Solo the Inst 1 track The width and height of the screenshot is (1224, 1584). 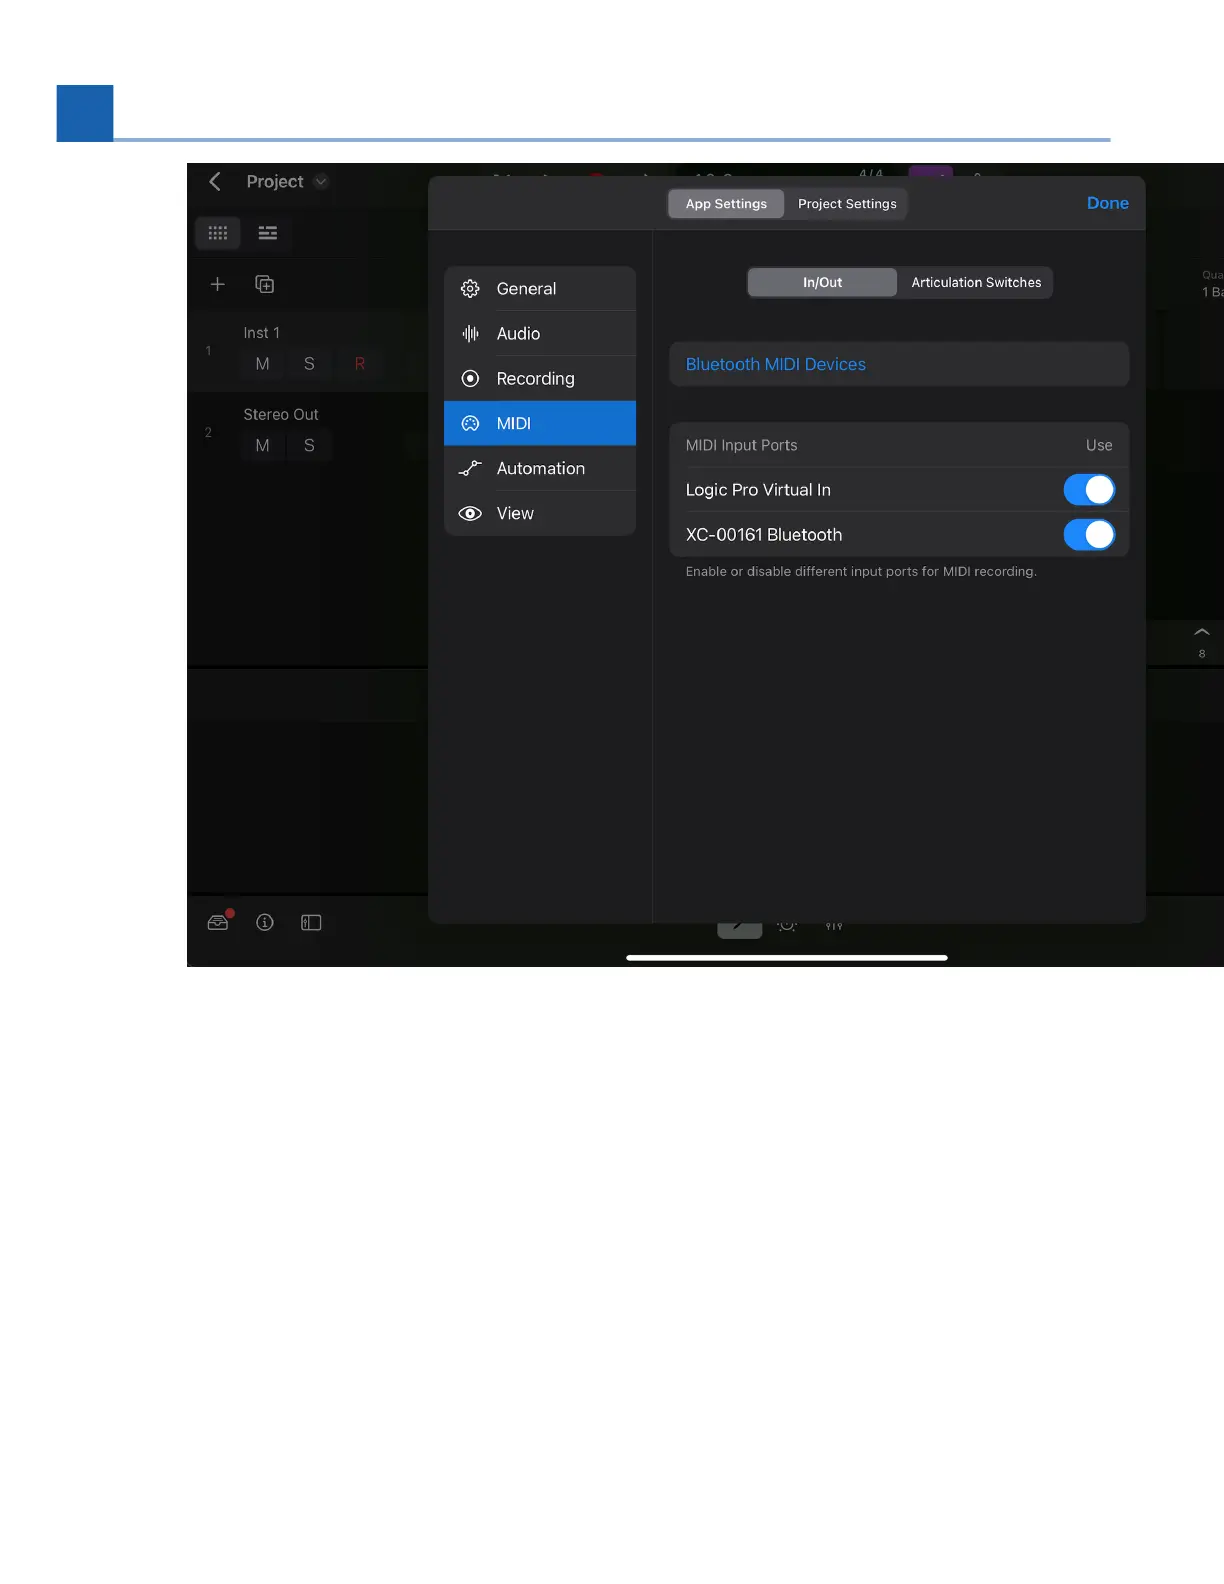point(309,364)
